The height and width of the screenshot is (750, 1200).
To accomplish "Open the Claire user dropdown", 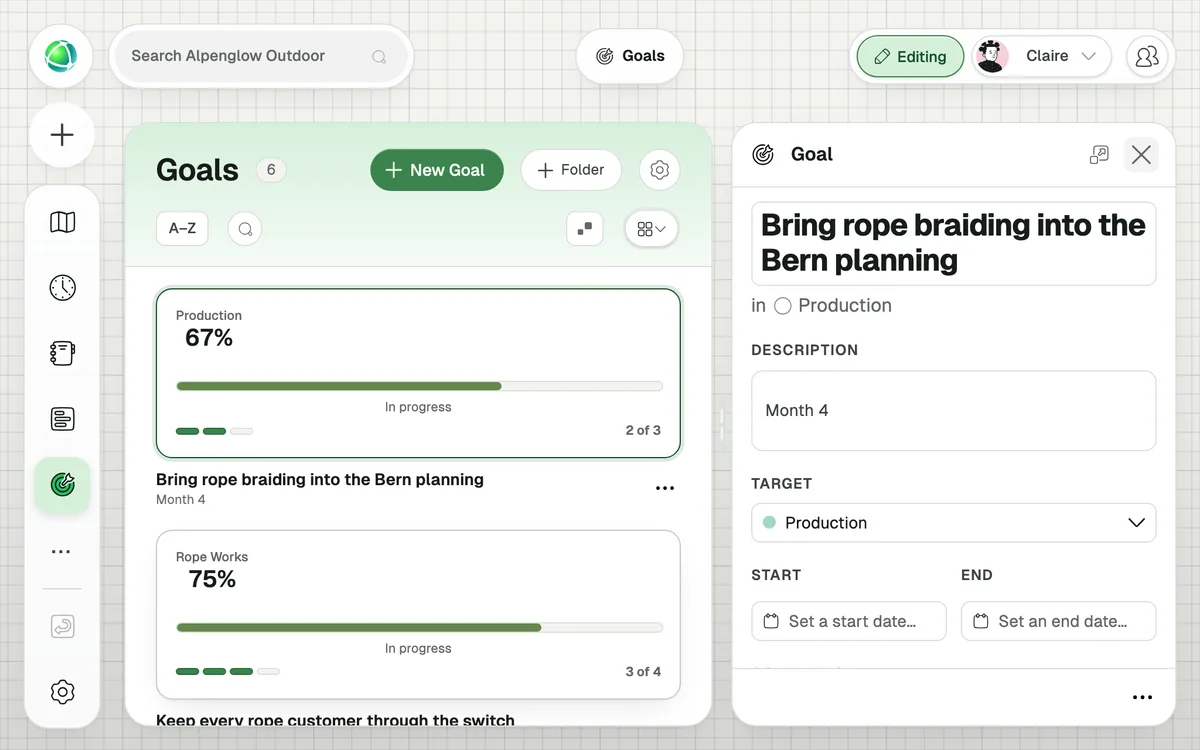I will click(x=1041, y=56).
